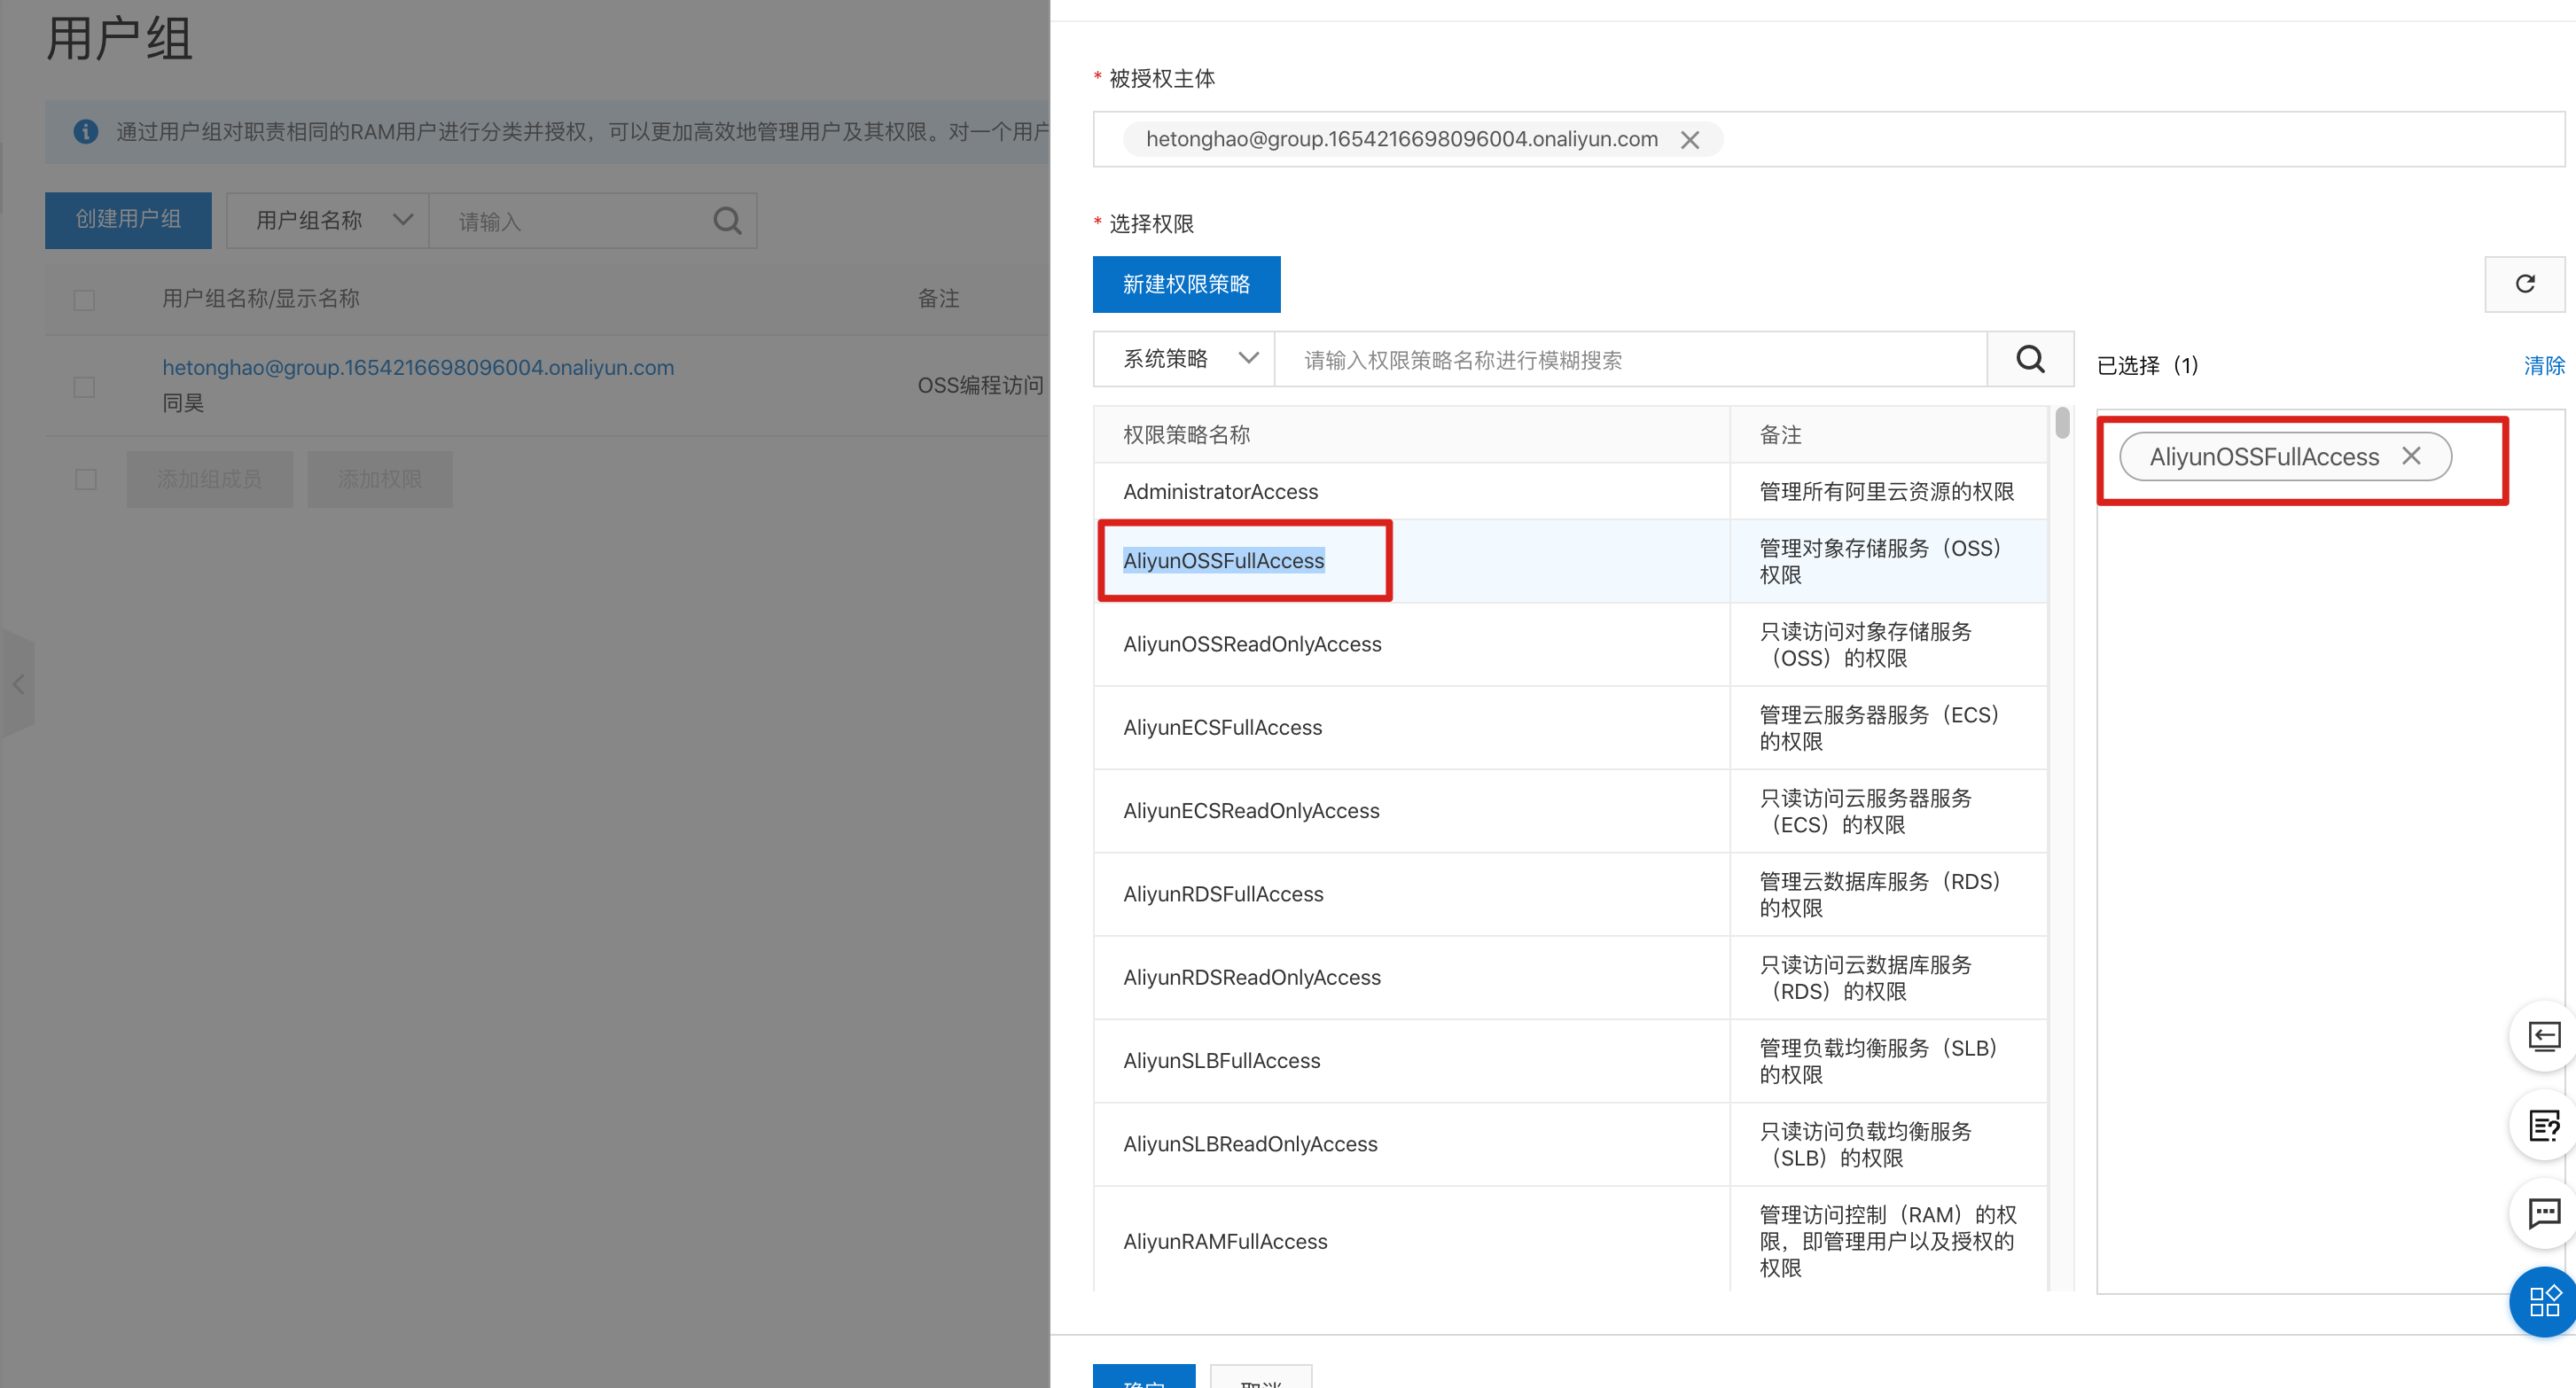Click the 添加权限 button

click(380, 479)
